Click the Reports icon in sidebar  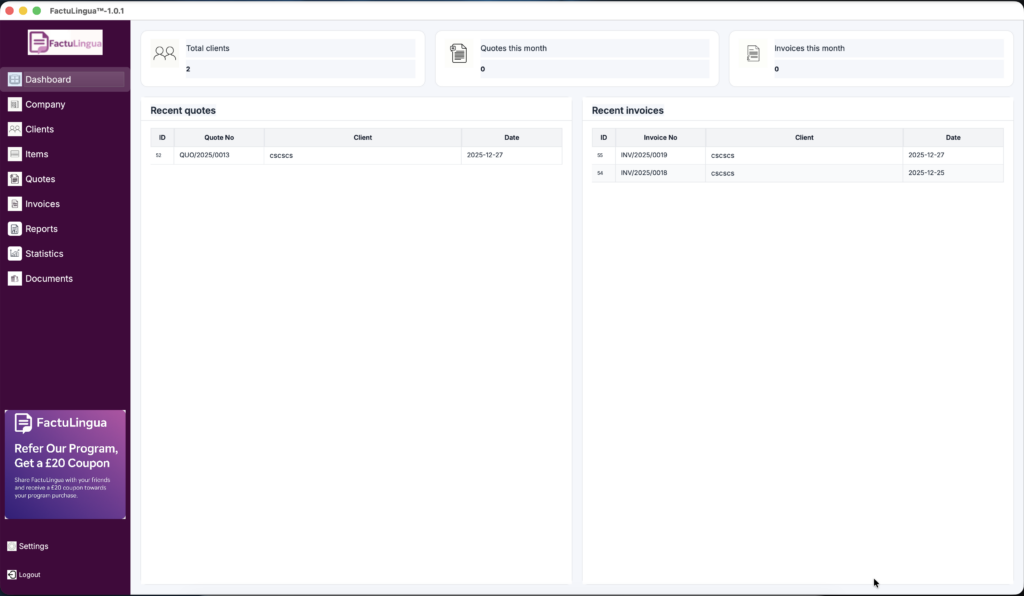(x=15, y=229)
